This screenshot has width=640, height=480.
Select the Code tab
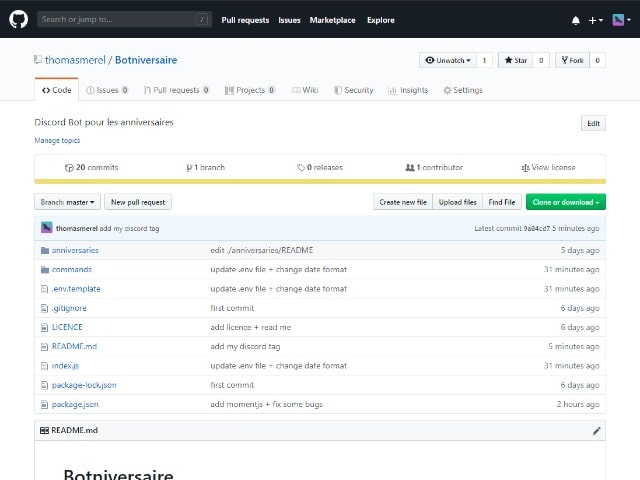(57, 90)
